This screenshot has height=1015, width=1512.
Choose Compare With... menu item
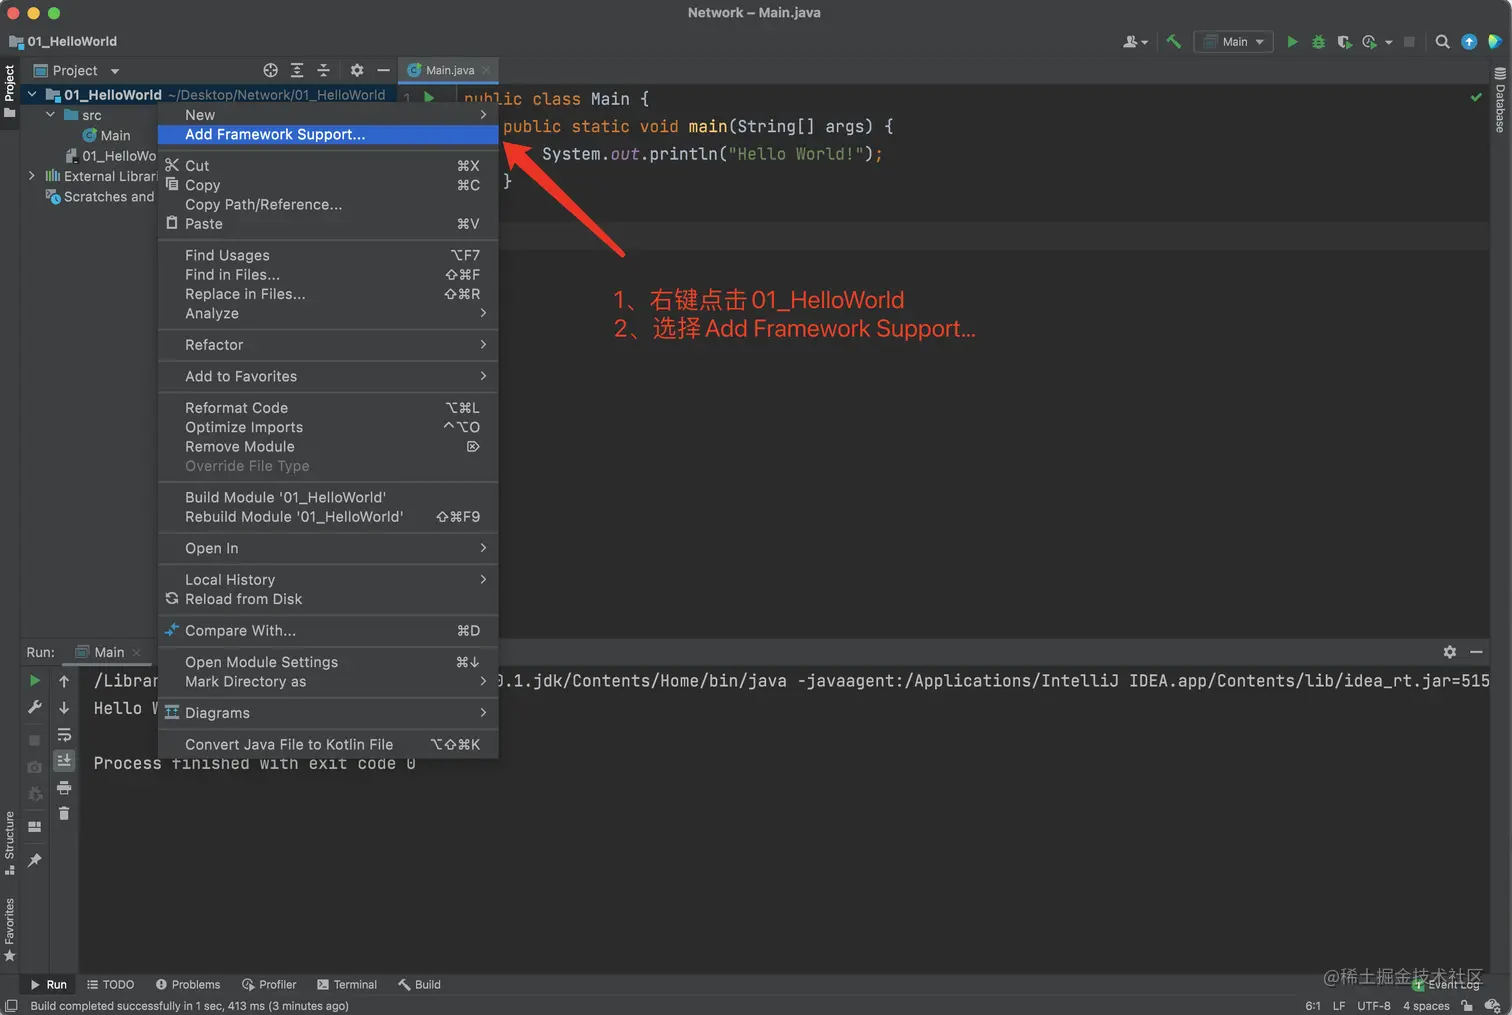pos(328,631)
